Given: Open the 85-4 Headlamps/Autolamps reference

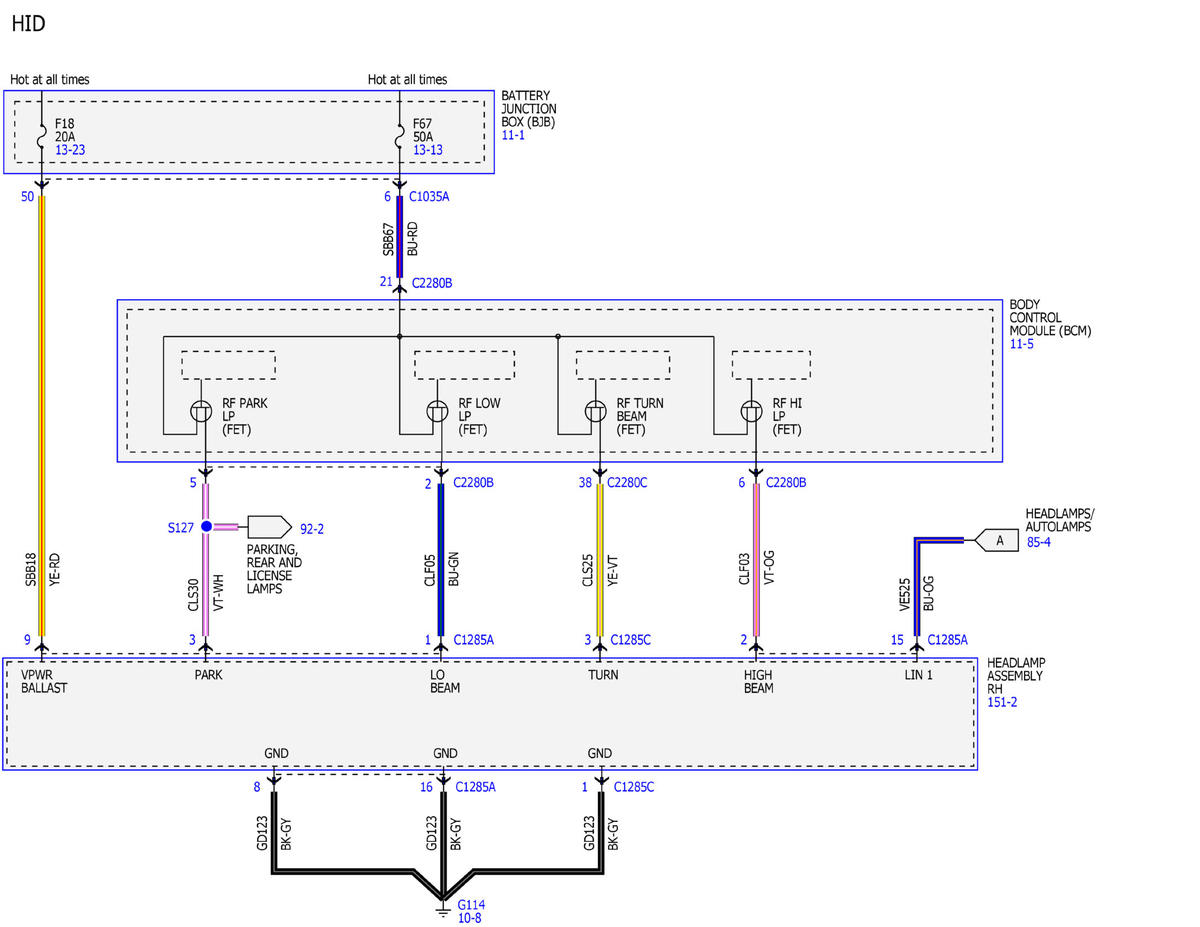Looking at the screenshot, I should pos(1040,540).
